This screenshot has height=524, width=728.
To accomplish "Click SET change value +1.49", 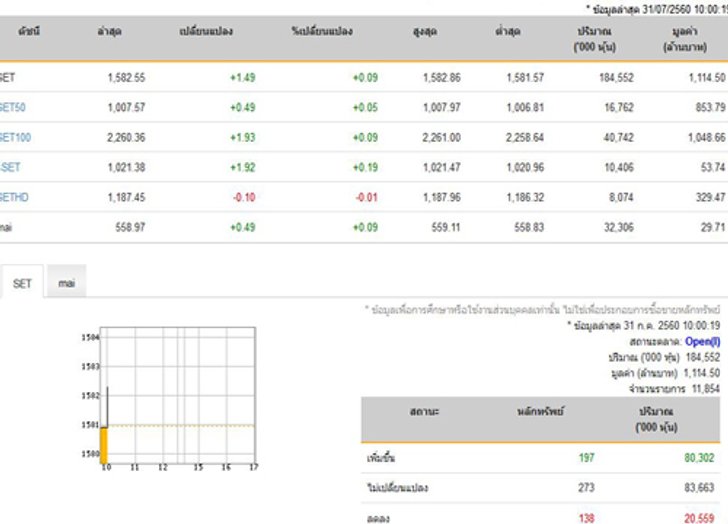I will point(243,78).
